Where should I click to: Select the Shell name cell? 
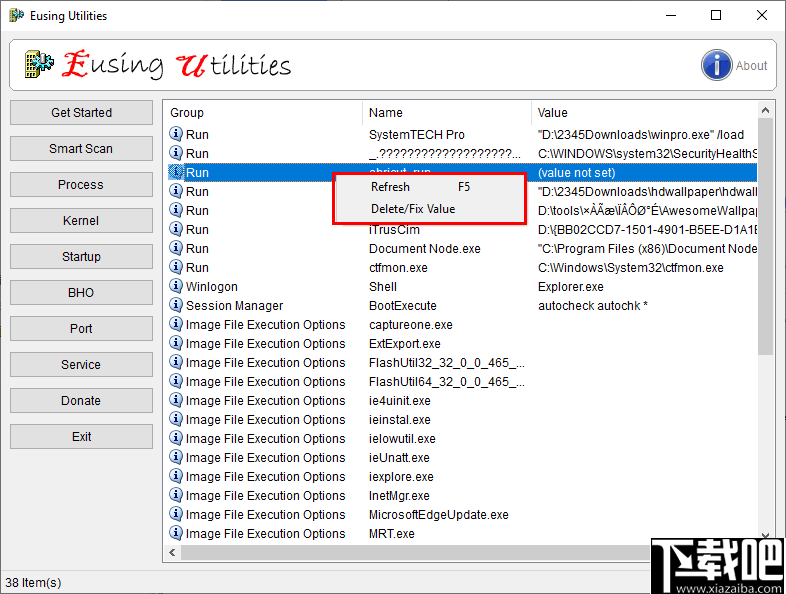382,287
